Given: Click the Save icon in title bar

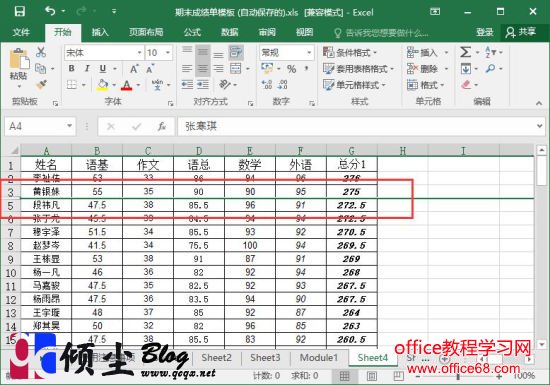Looking at the screenshot, I should coord(20,12).
